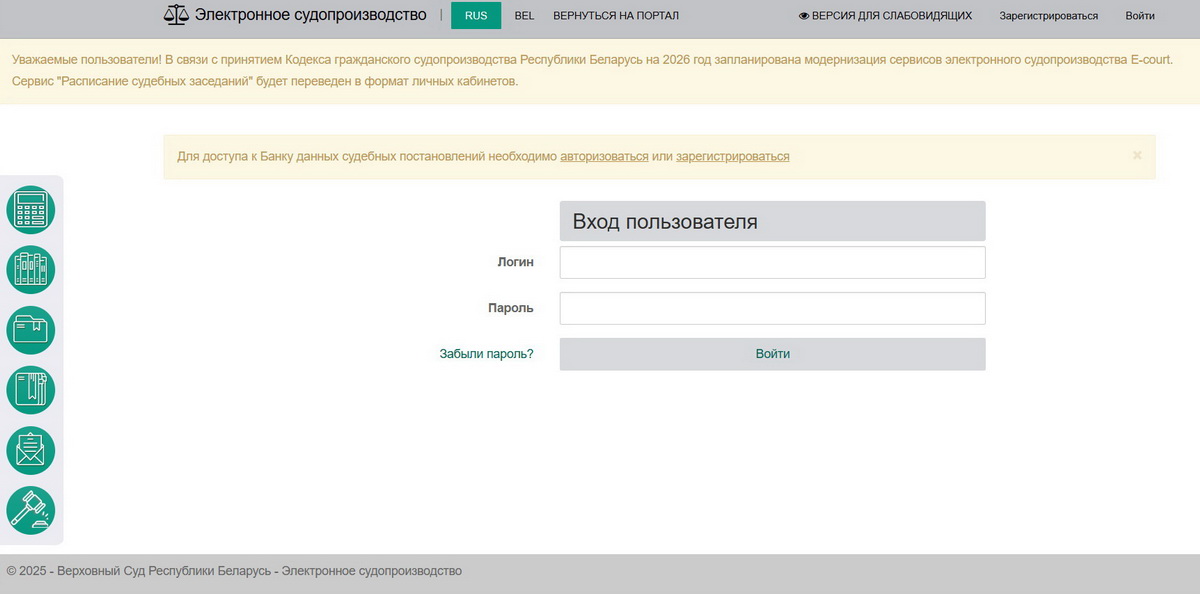Click 'Вернуться на портал' menu item

coord(616,16)
